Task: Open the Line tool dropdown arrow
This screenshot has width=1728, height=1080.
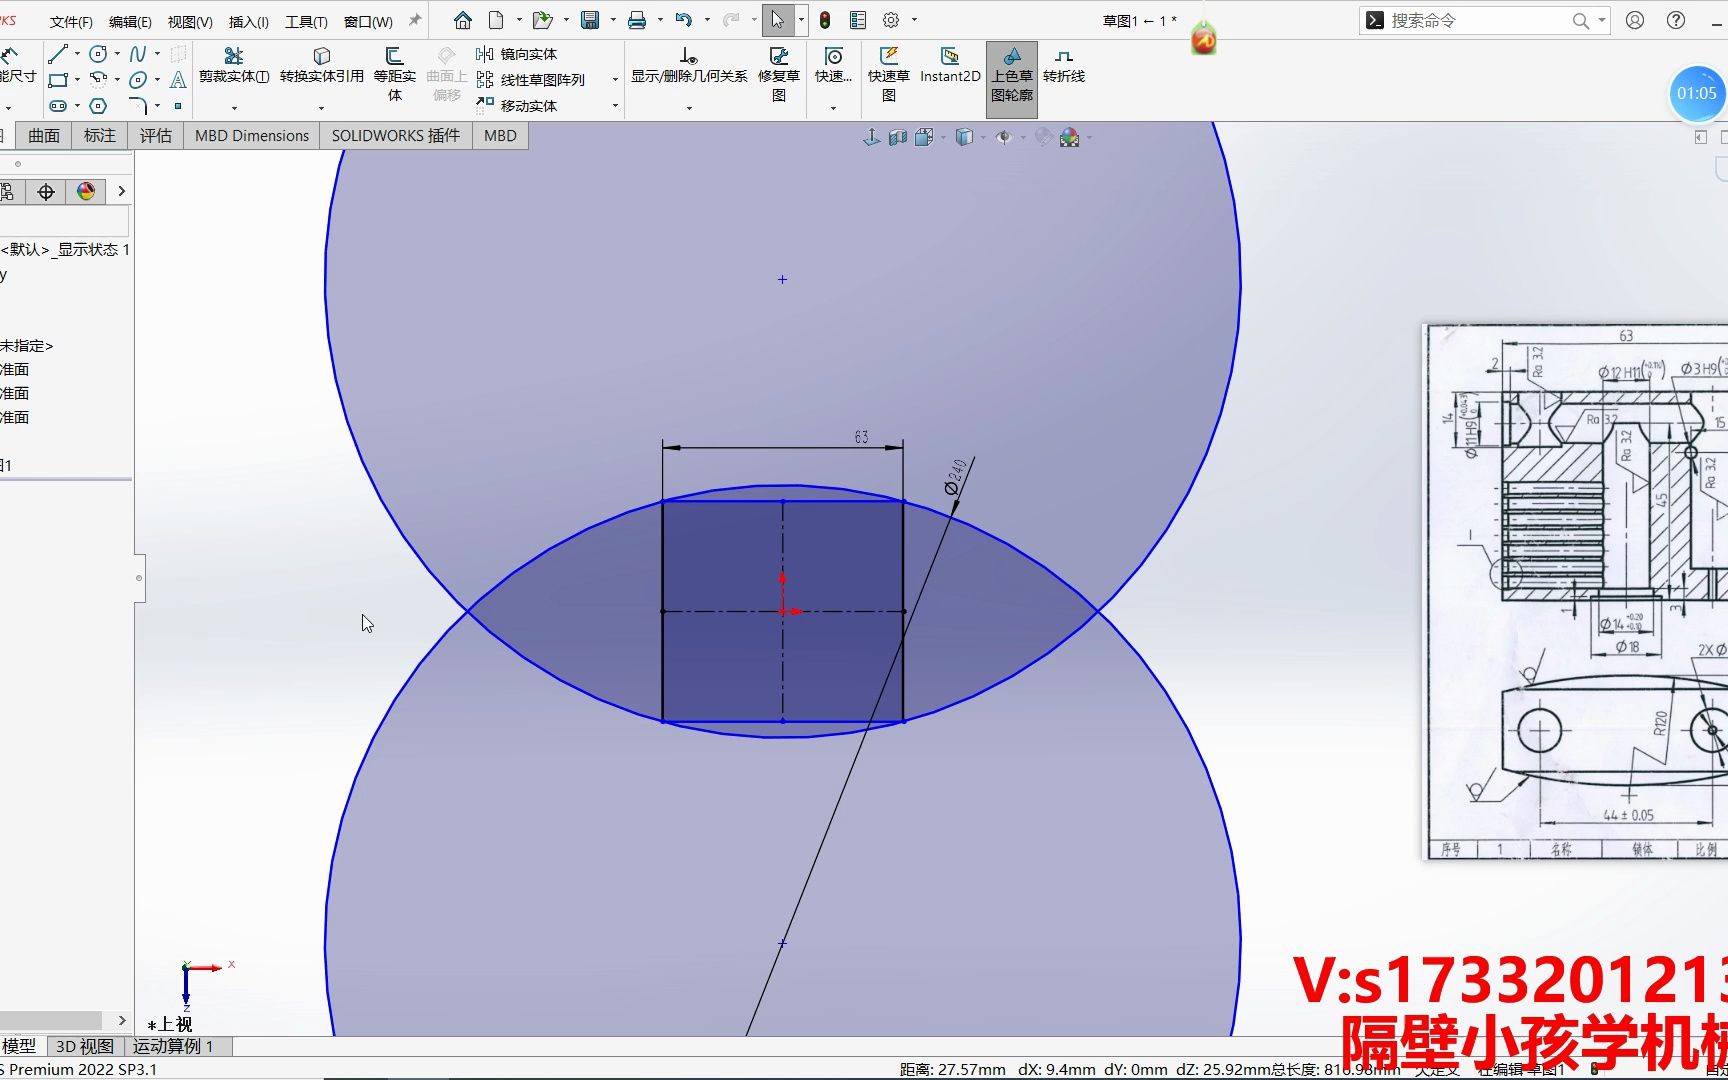Action: coord(77,54)
